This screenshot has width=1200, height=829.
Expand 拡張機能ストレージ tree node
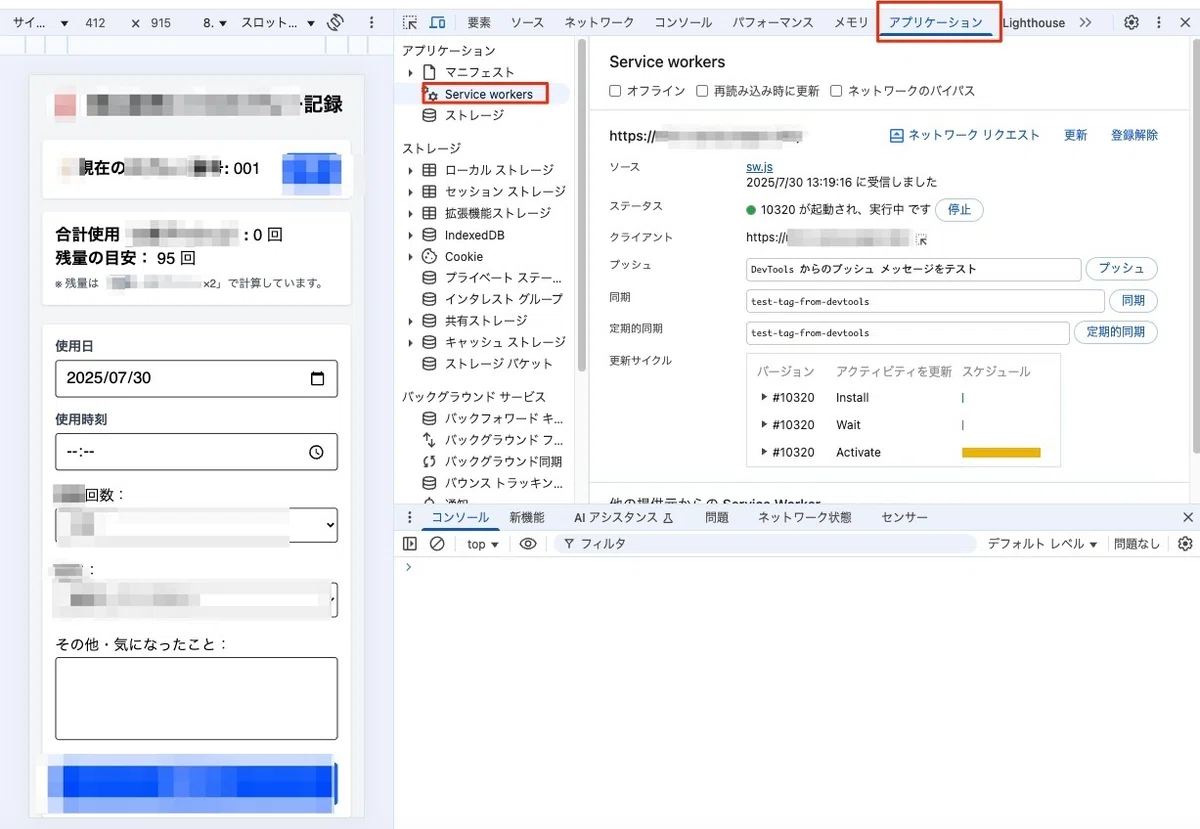(410, 213)
